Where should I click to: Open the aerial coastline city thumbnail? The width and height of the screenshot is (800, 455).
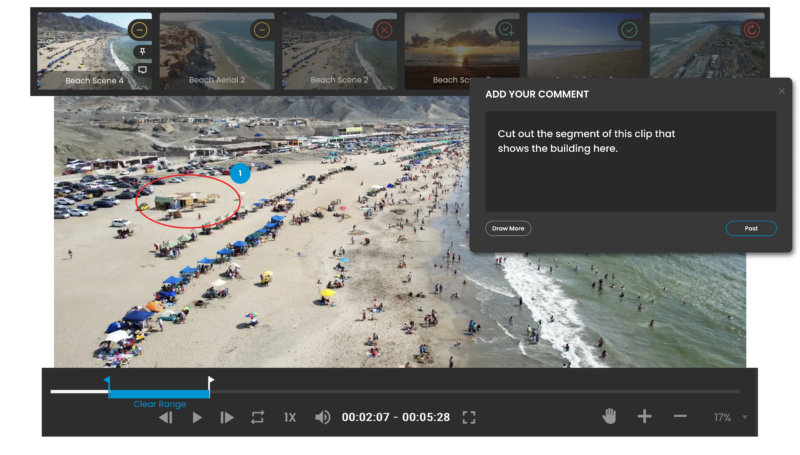coord(707,45)
